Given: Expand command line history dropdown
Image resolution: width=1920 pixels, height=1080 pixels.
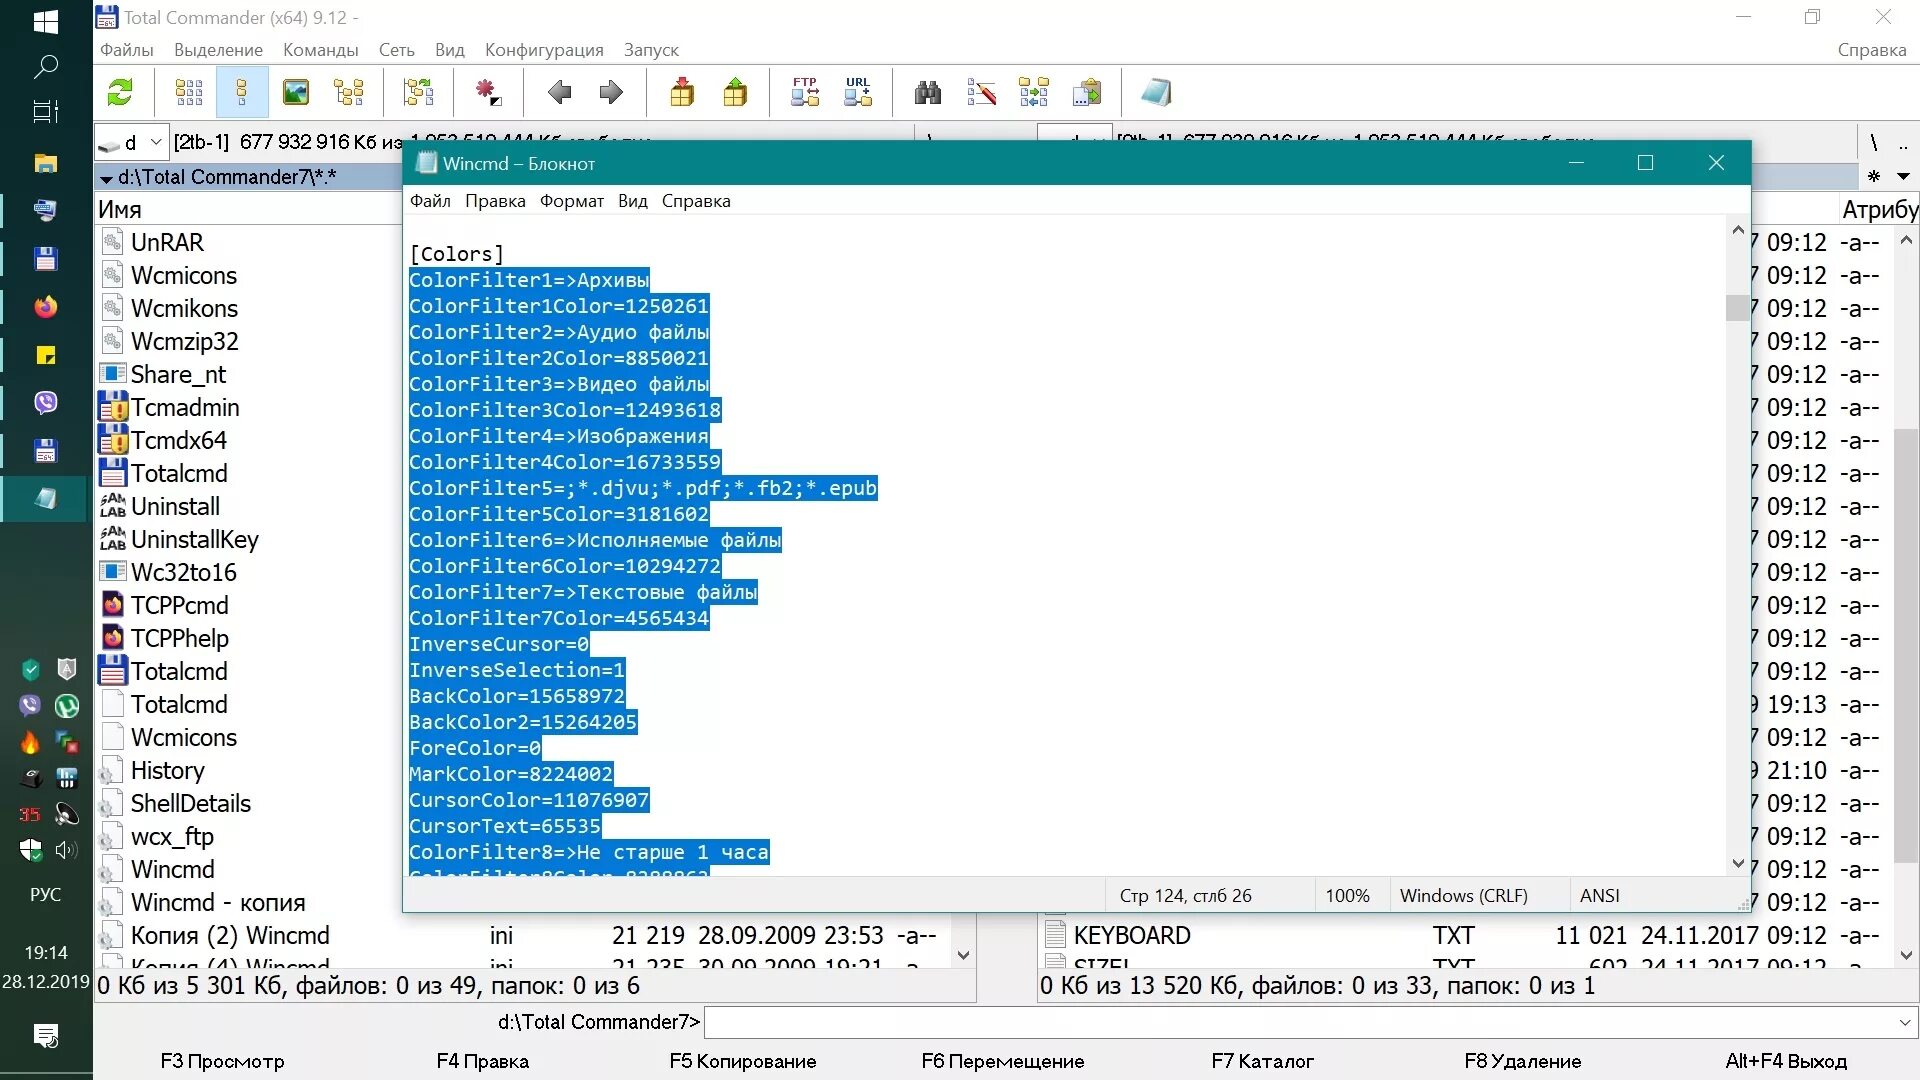Looking at the screenshot, I should click(1904, 1022).
